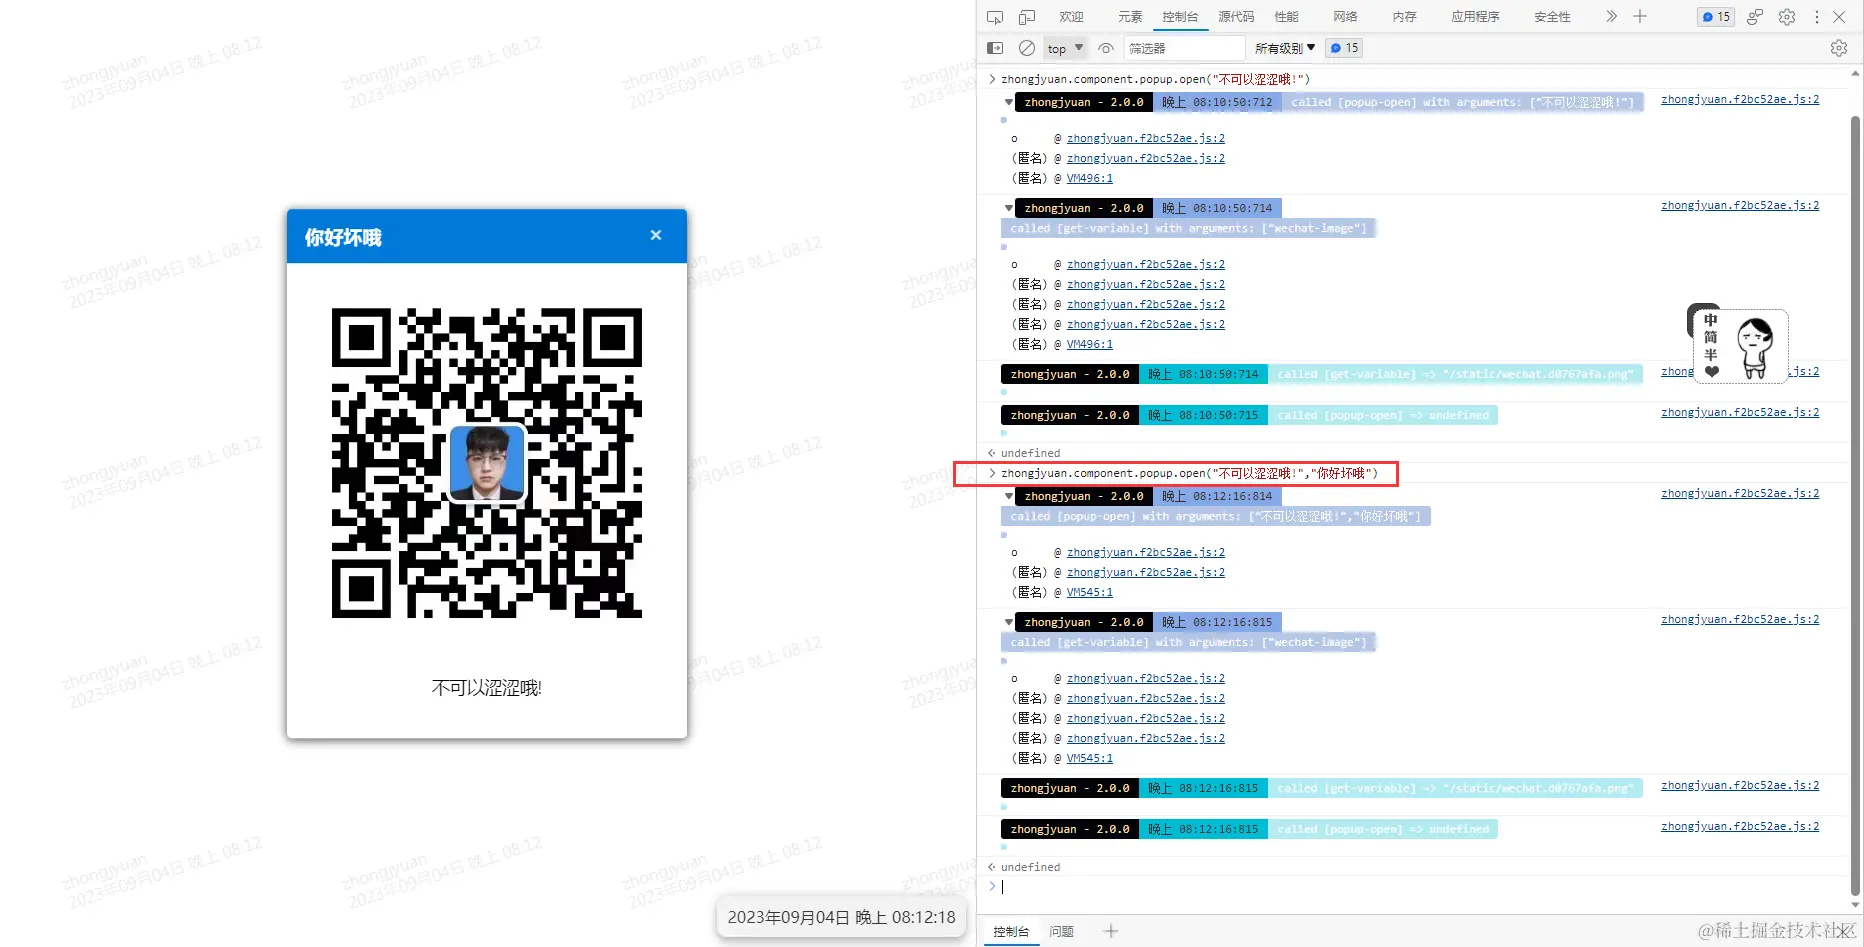Click the floating 中简半 sticker widget
1864x947 pixels.
[1737, 346]
